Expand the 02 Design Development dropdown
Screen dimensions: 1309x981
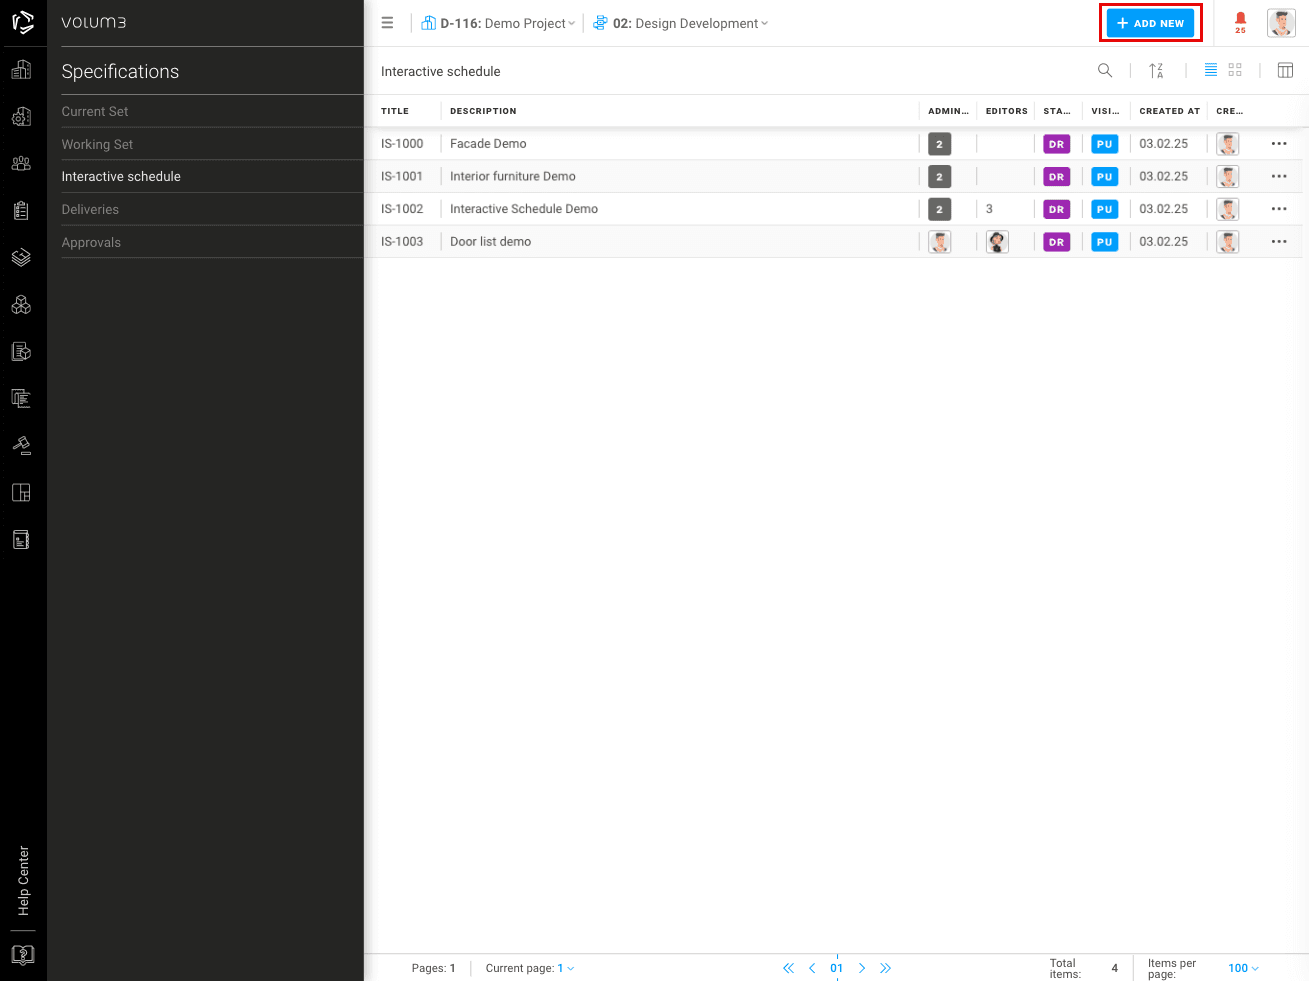(x=681, y=23)
